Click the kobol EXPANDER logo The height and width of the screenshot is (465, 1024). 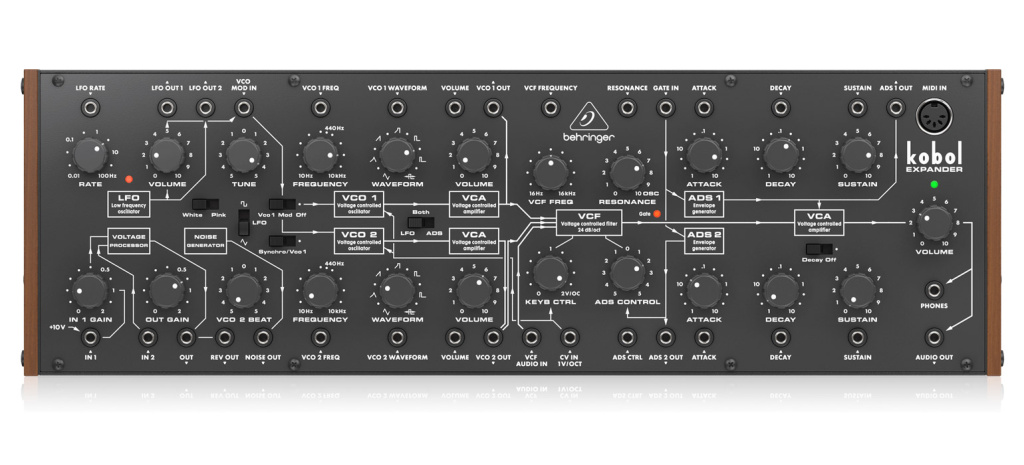click(935, 159)
